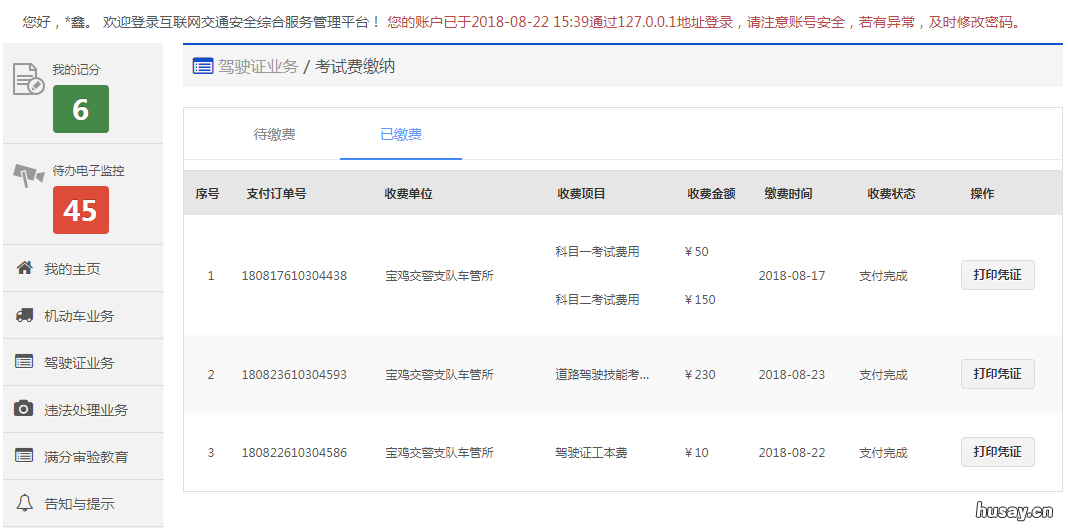Click the truncated 道路驾驶技能考... item
Viewport: 1068px width, 528px height.
[x=602, y=375]
